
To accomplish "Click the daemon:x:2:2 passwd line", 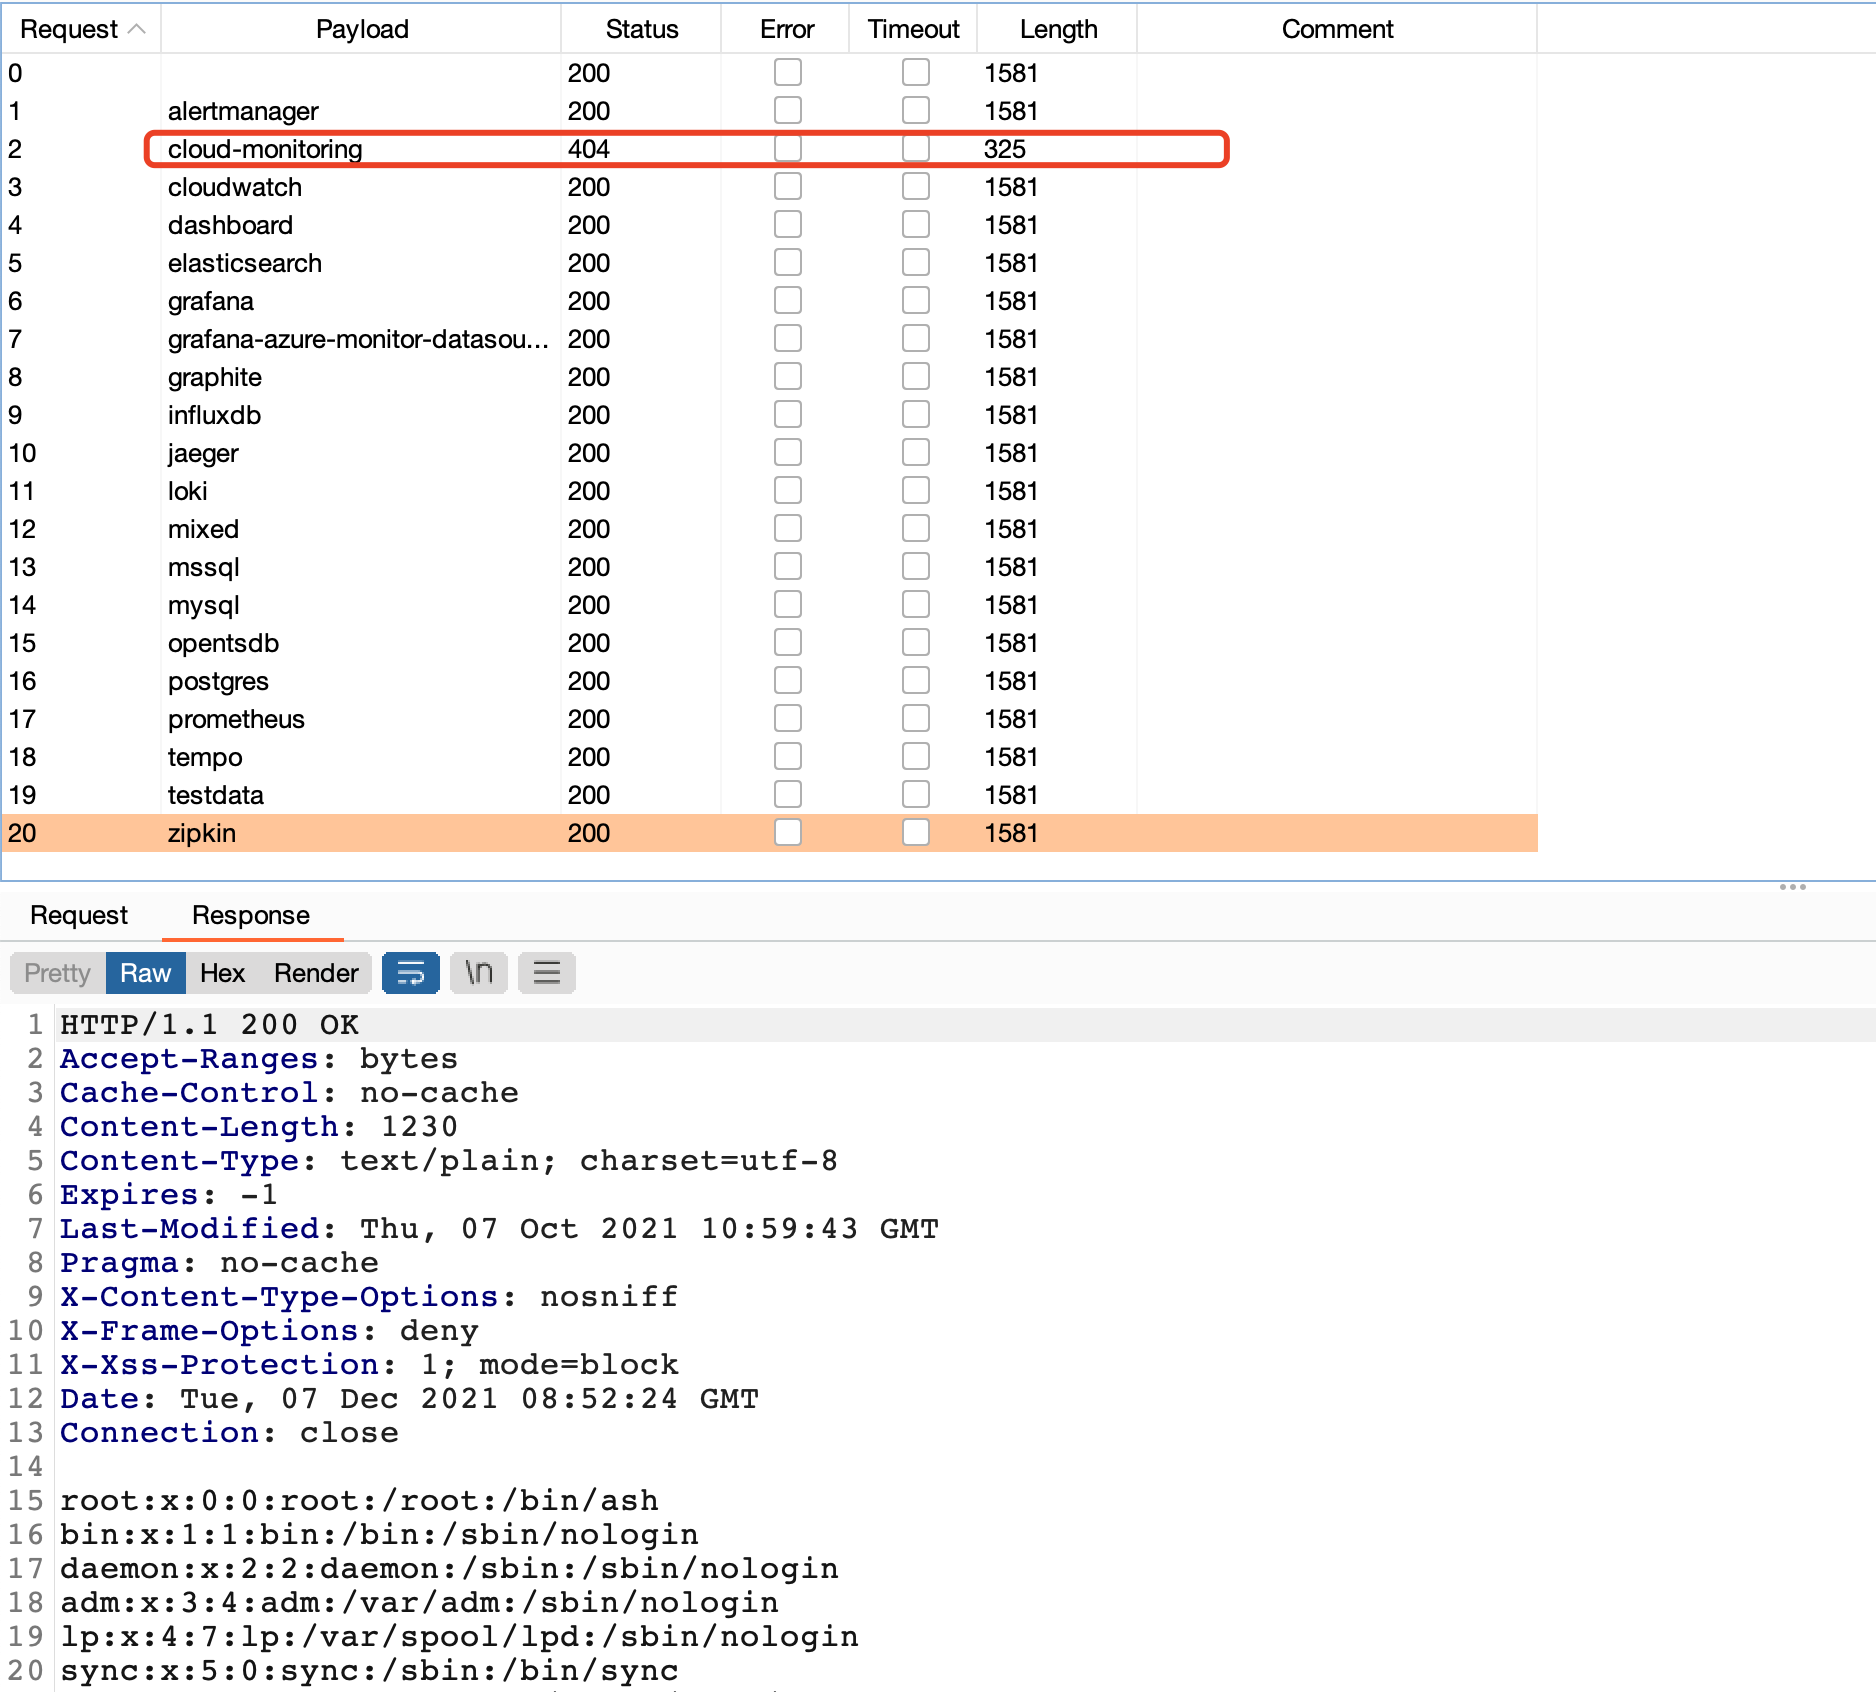I will pyautogui.click(x=449, y=1569).
